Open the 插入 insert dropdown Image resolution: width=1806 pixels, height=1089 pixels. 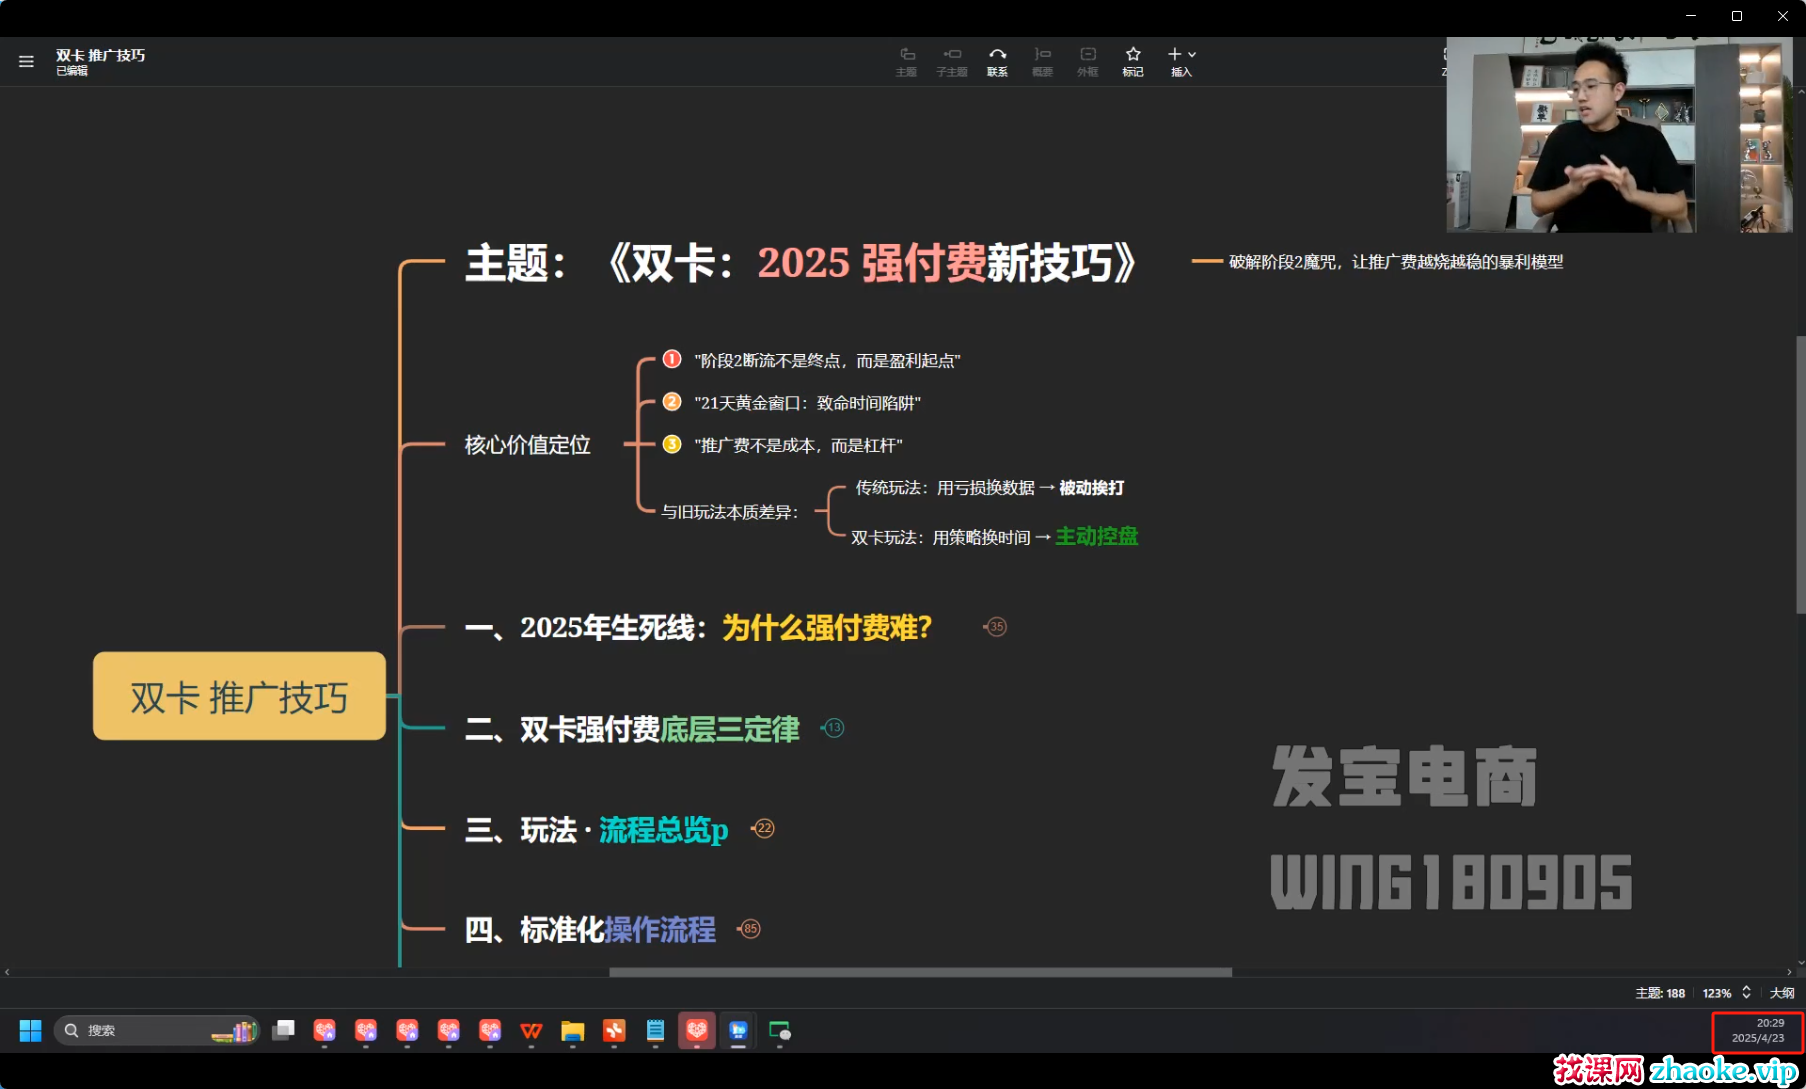[x=1181, y=61]
